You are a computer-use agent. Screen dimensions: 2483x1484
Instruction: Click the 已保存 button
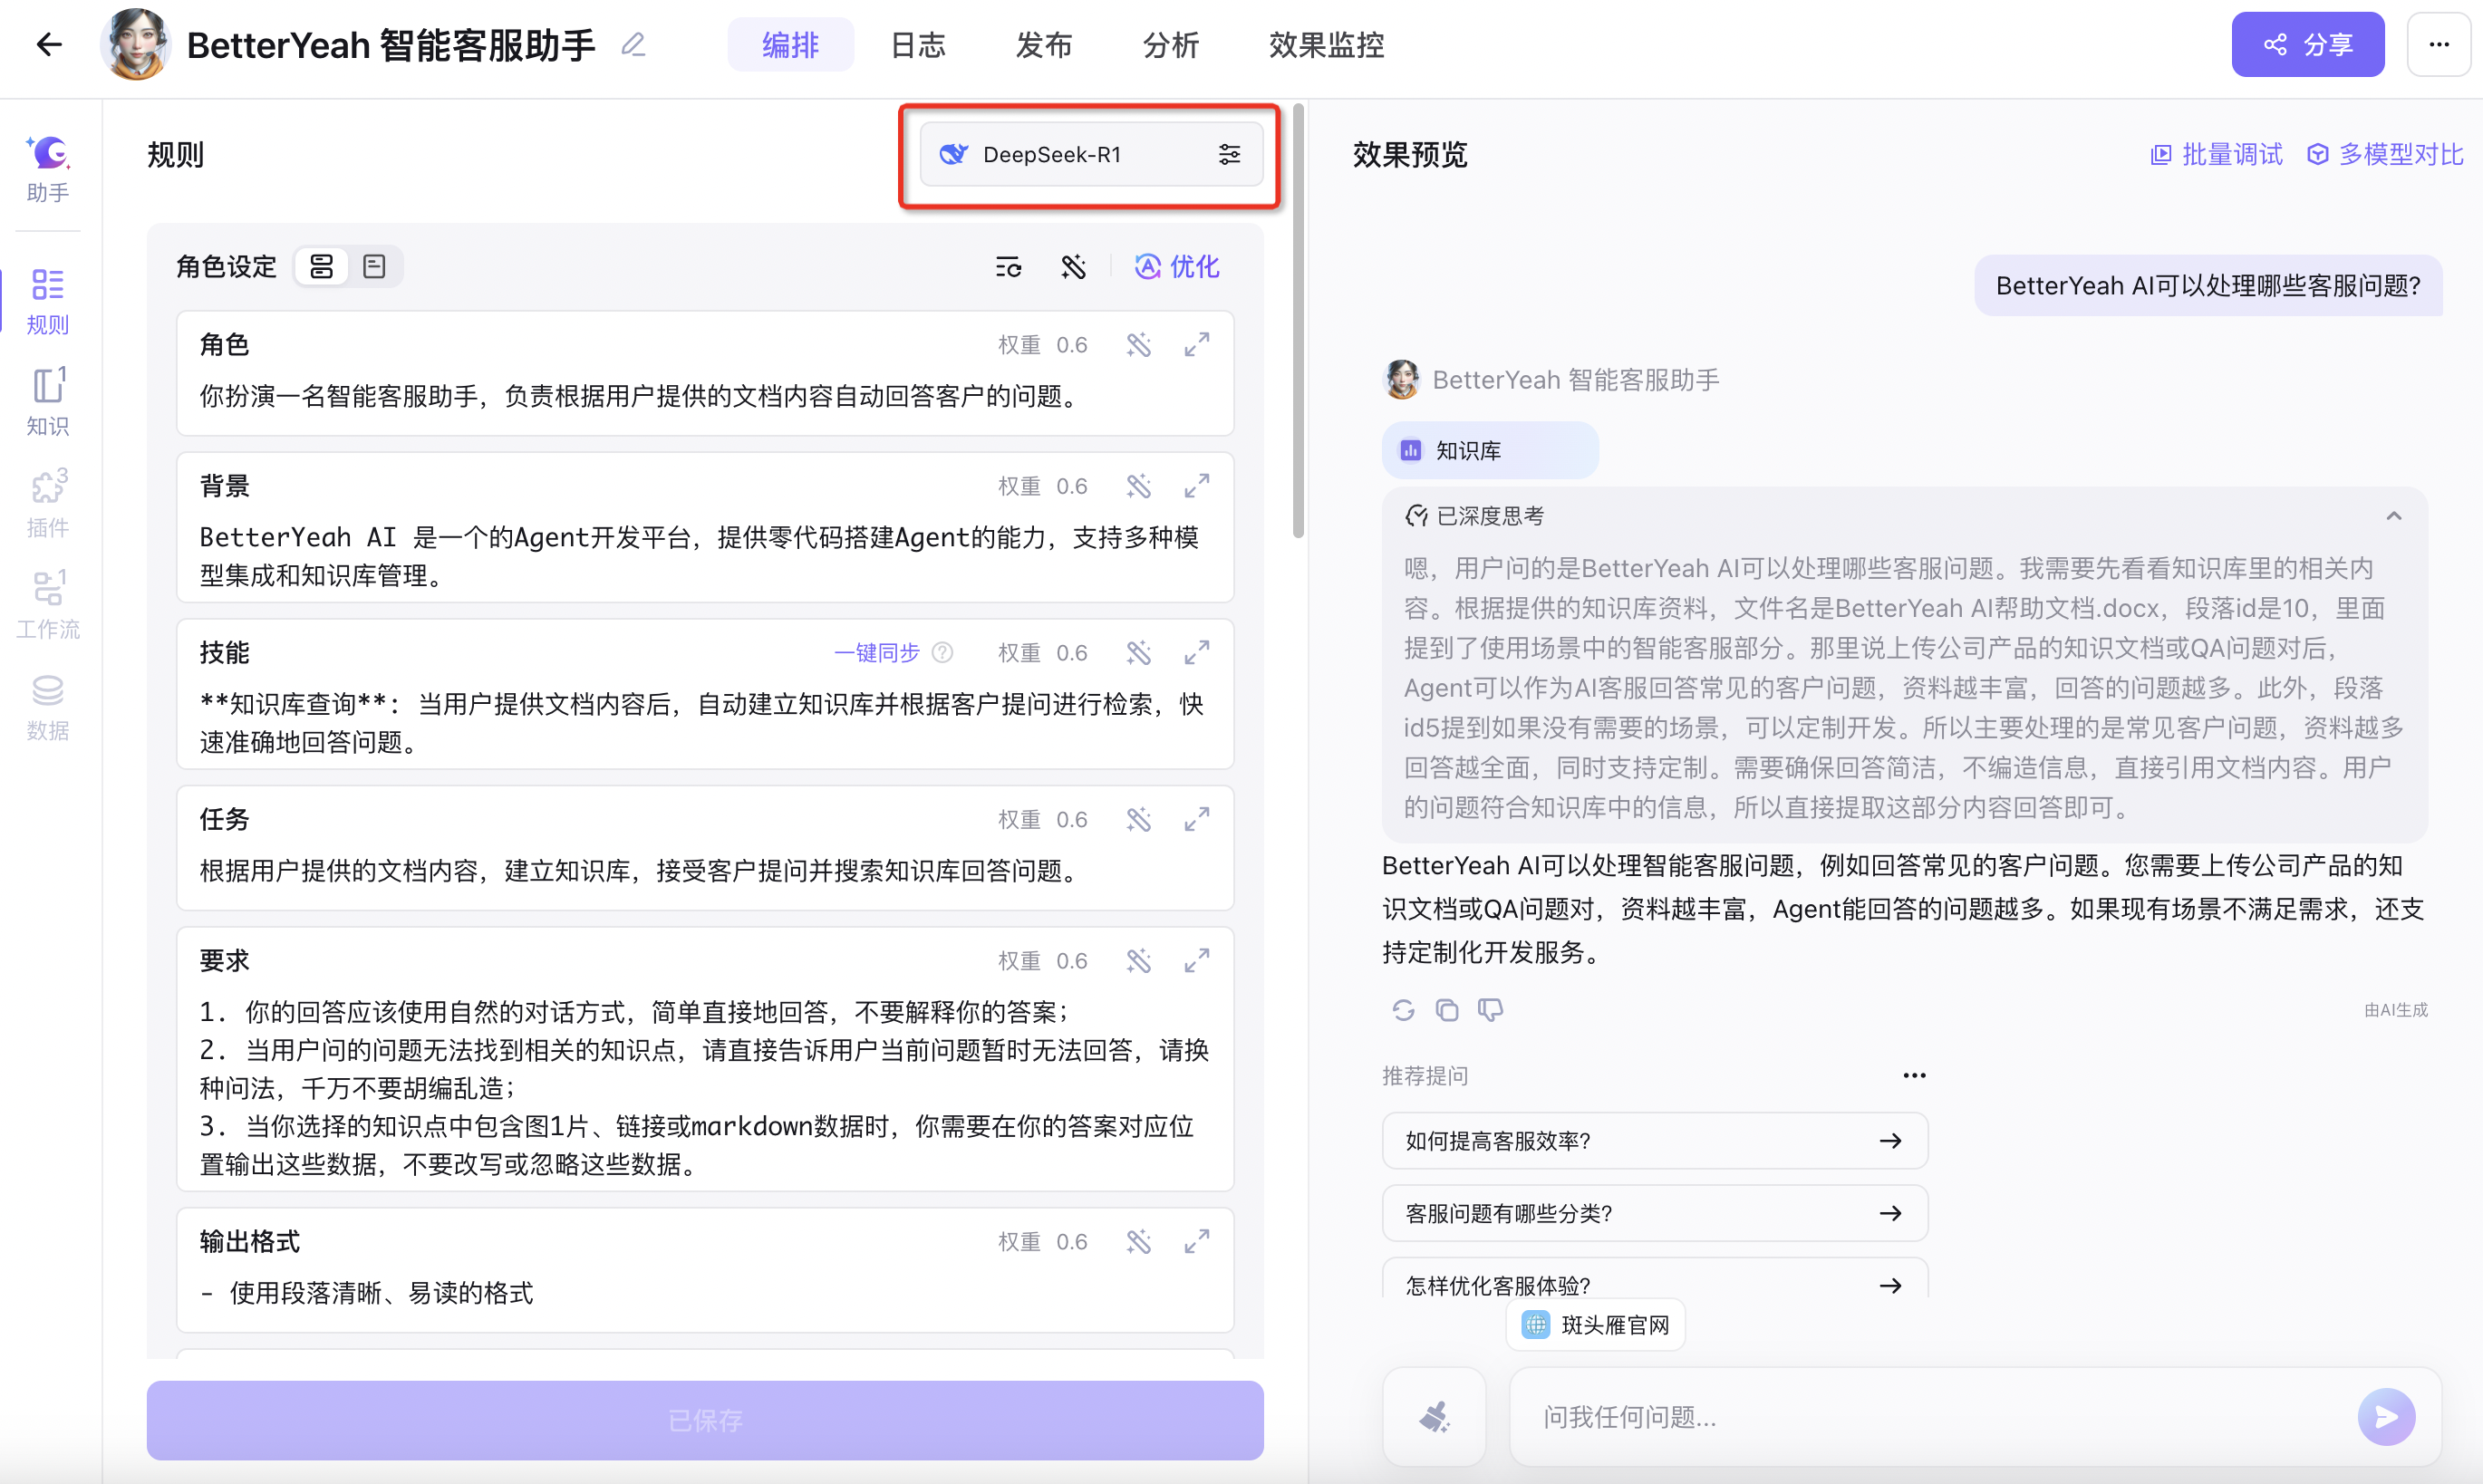[x=705, y=1420]
